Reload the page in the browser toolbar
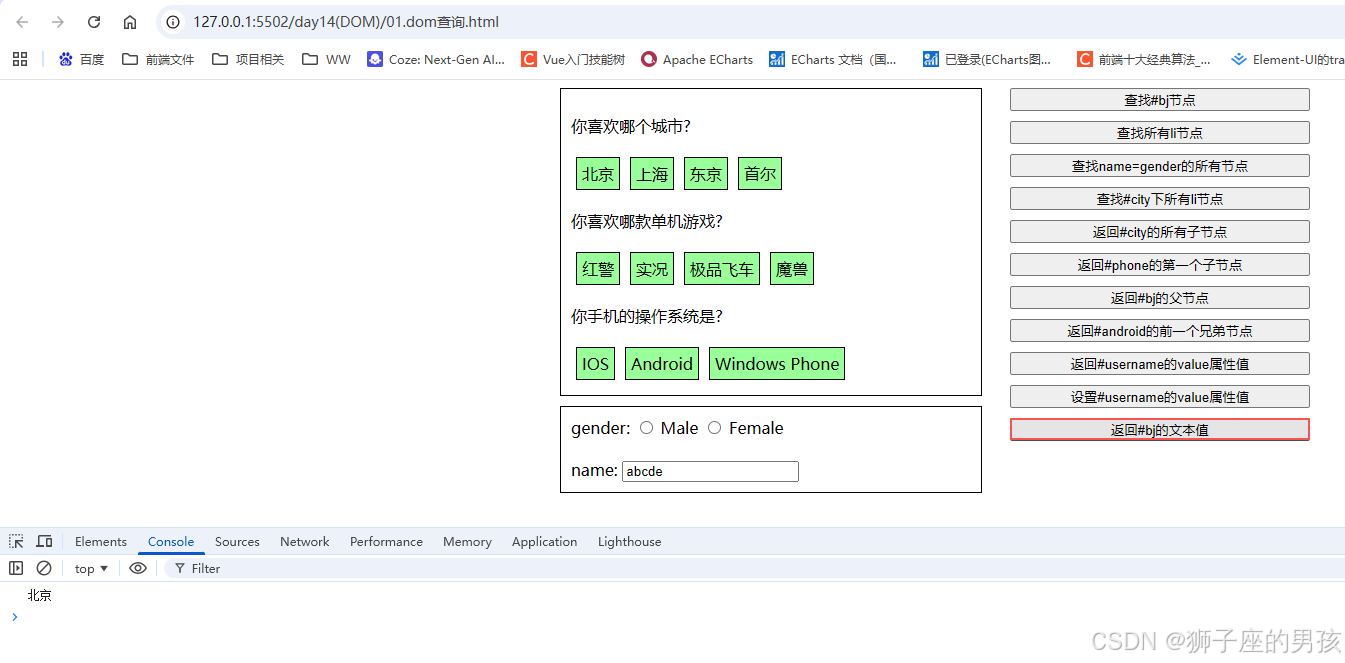Viewport: 1345px width, 663px height. click(x=93, y=21)
